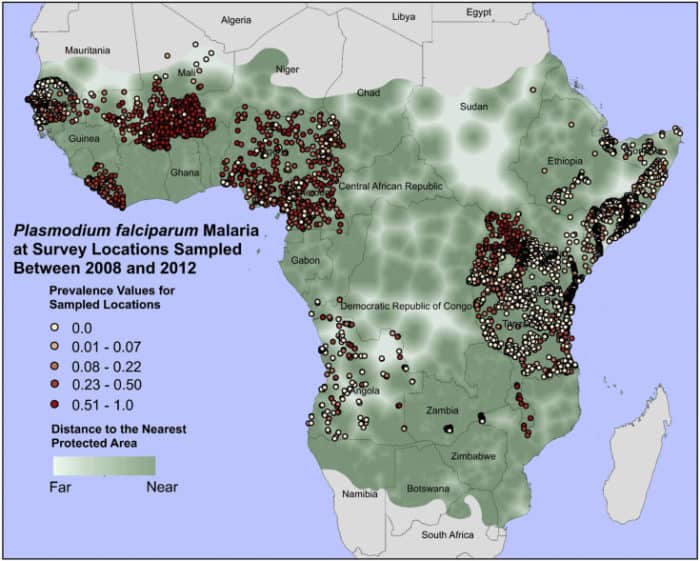Click the Gabon country label
700x561 pixels.
tap(305, 260)
